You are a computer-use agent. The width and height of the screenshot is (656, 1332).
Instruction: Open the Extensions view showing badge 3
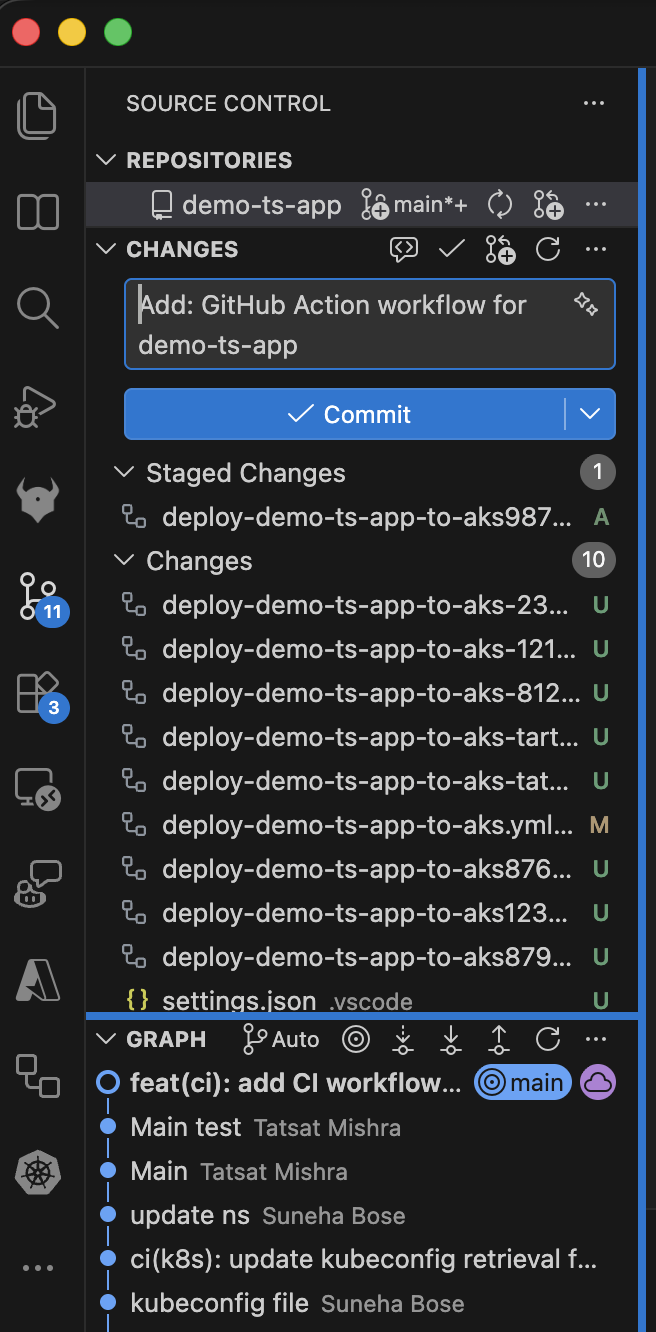[37, 692]
